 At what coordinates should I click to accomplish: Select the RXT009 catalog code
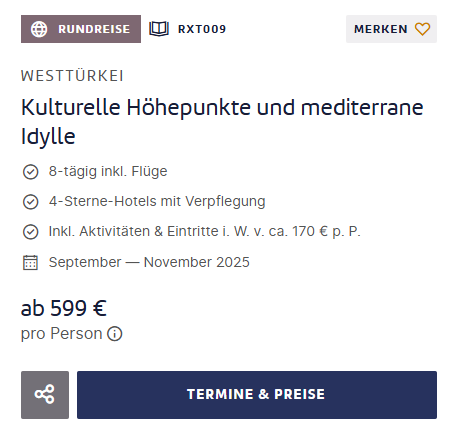point(202,29)
